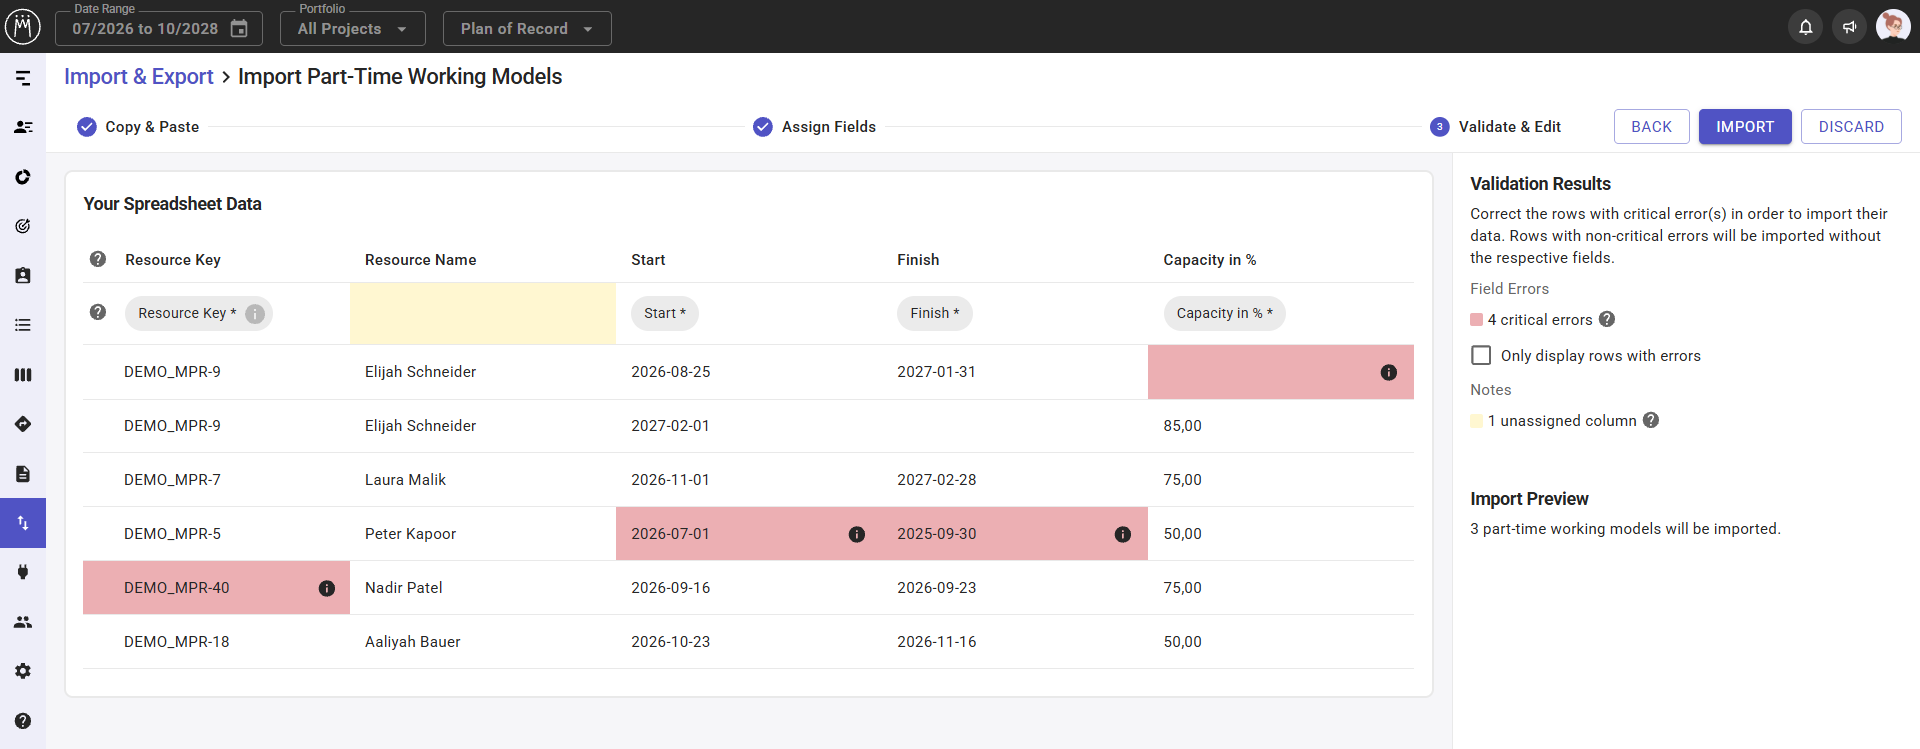This screenshot has height=749, width=1920.
Task: Open announcements megaphone icon
Action: pos(1849,27)
